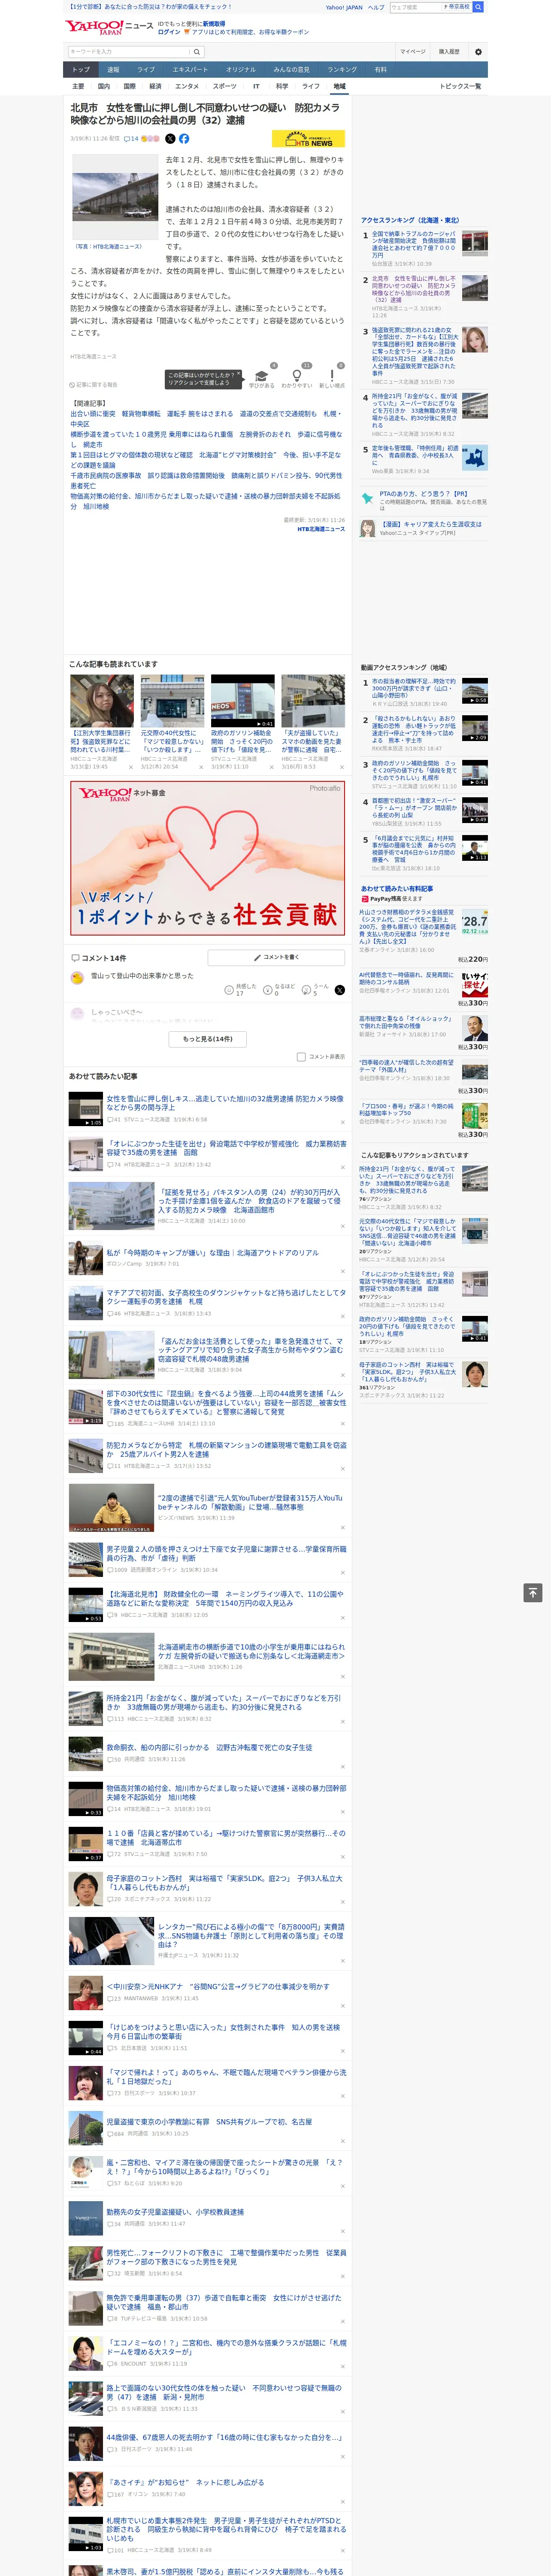
Task: Click the コメントを書く button
Action: [276, 957]
